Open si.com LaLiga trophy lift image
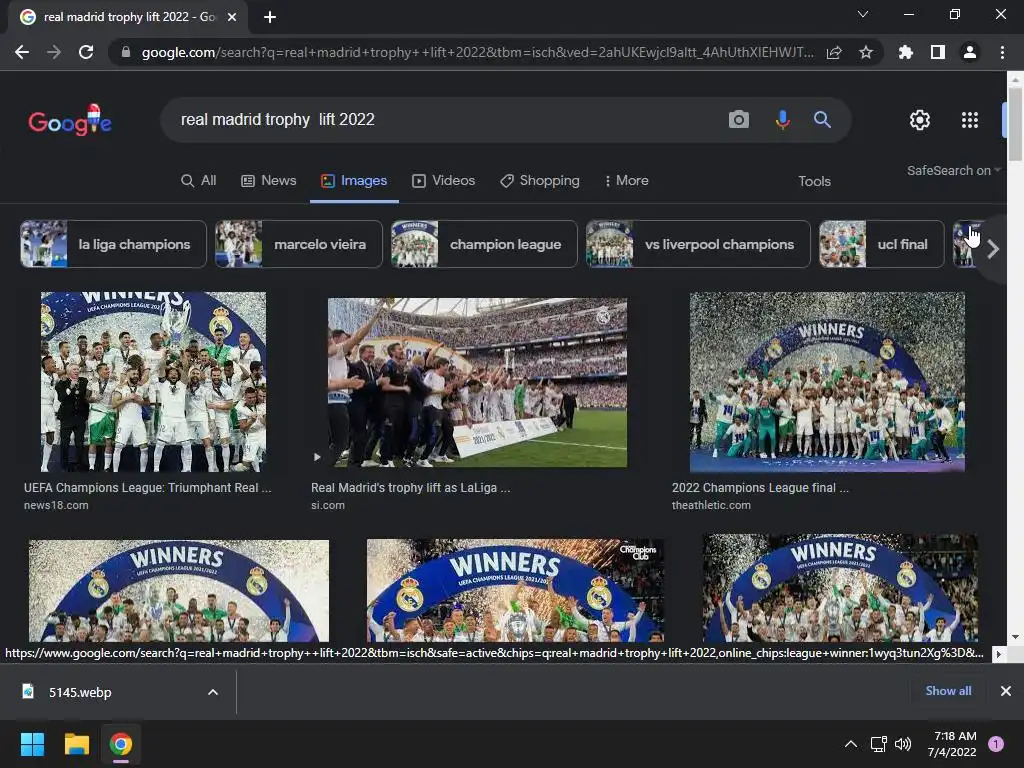 pos(477,383)
